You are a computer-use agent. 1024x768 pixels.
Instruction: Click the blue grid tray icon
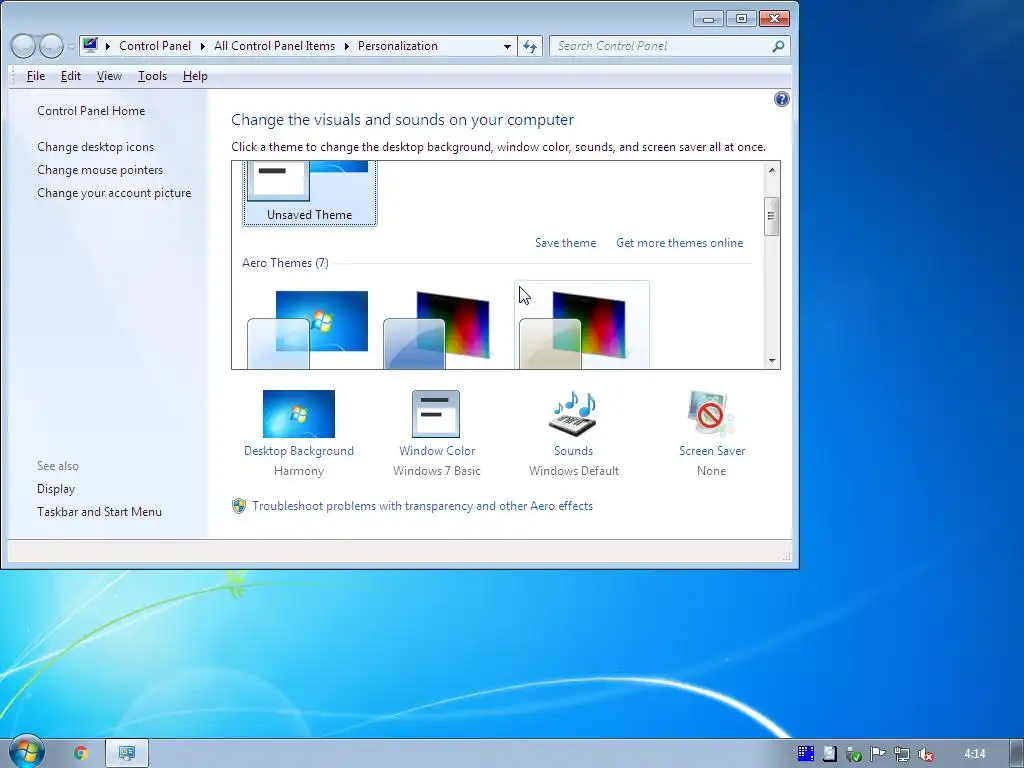coord(806,754)
